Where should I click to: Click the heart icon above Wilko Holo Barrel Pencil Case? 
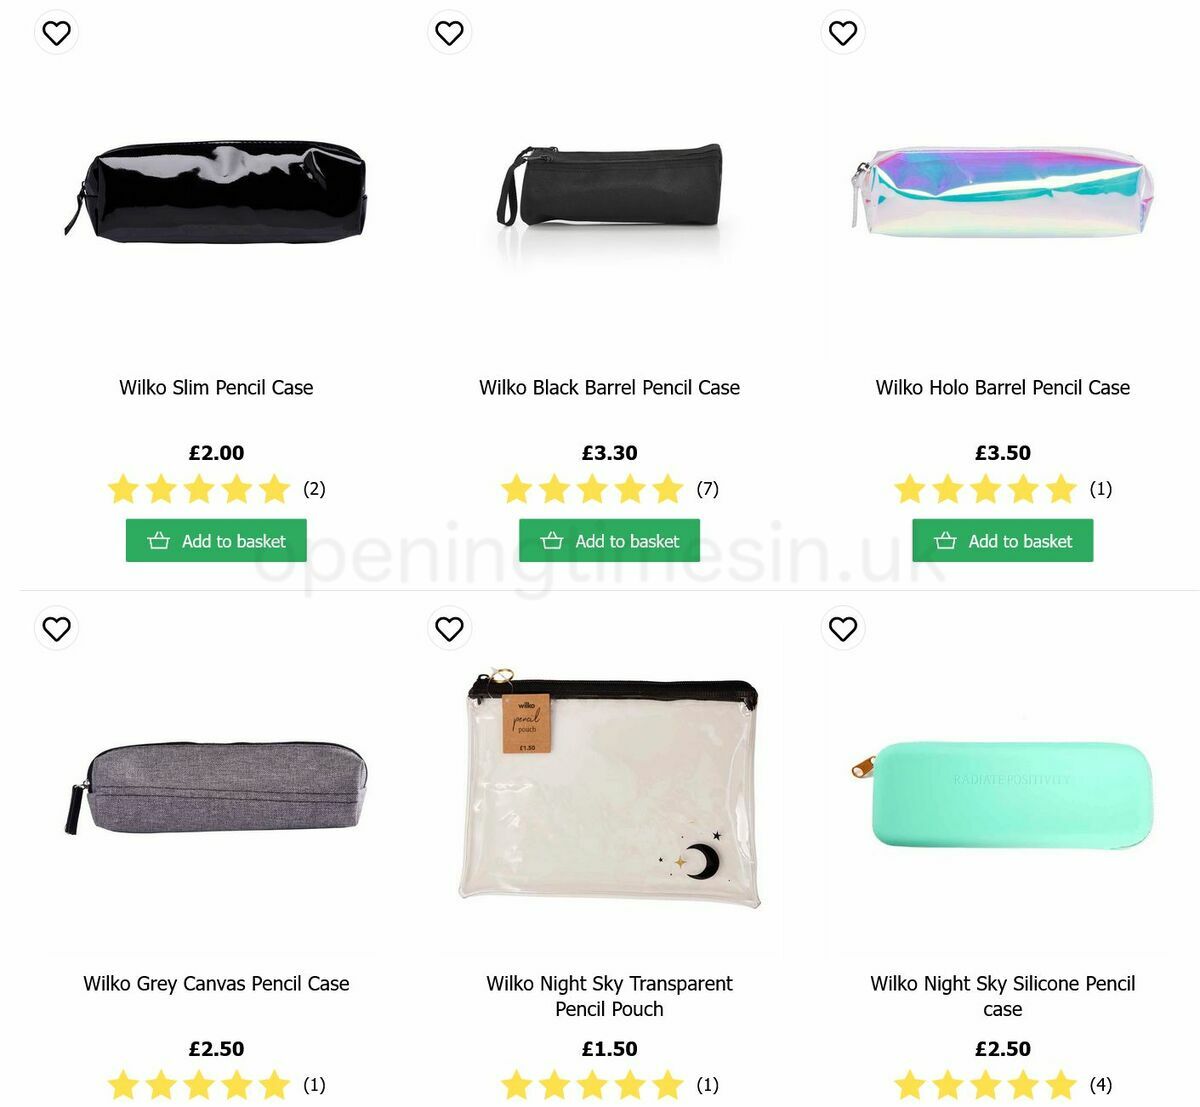point(842,31)
